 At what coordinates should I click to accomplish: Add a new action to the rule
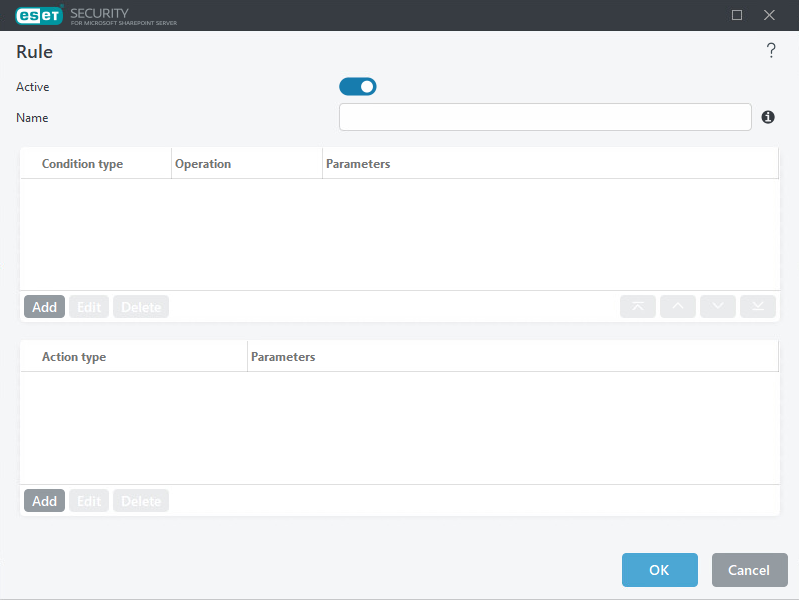pyautogui.click(x=44, y=501)
